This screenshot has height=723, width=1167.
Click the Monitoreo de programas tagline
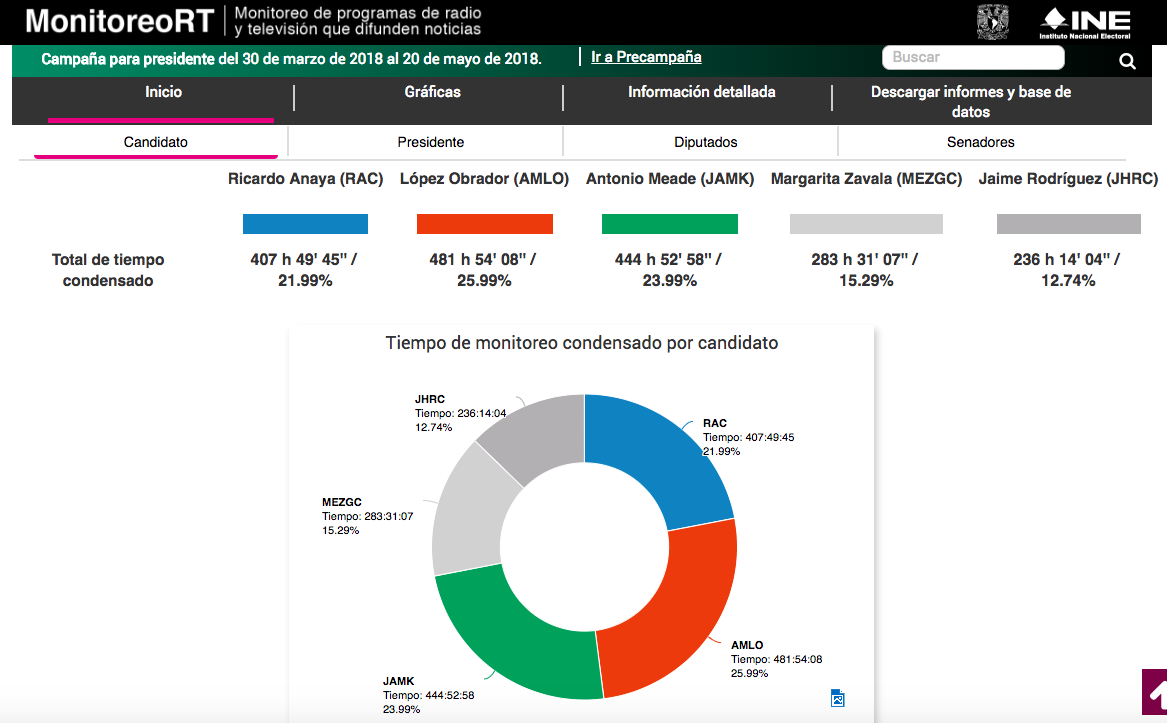(x=358, y=21)
